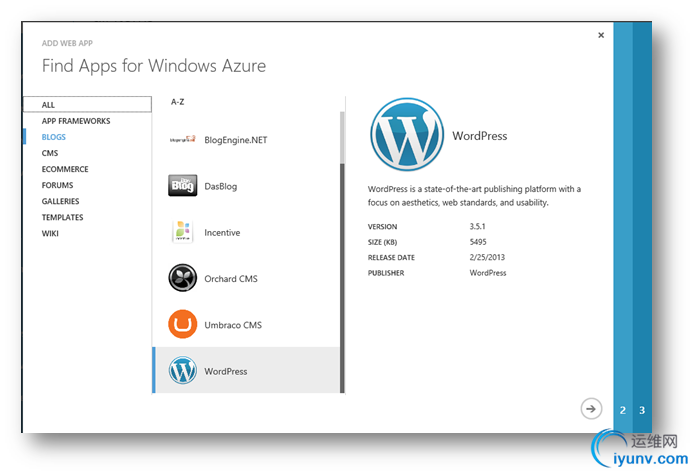Click the RELEASE DATE field label

[x=391, y=258]
